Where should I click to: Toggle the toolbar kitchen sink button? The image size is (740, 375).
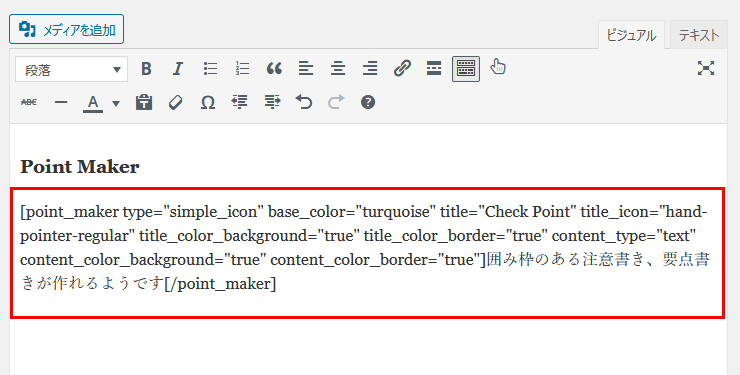(x=466, y=69)
